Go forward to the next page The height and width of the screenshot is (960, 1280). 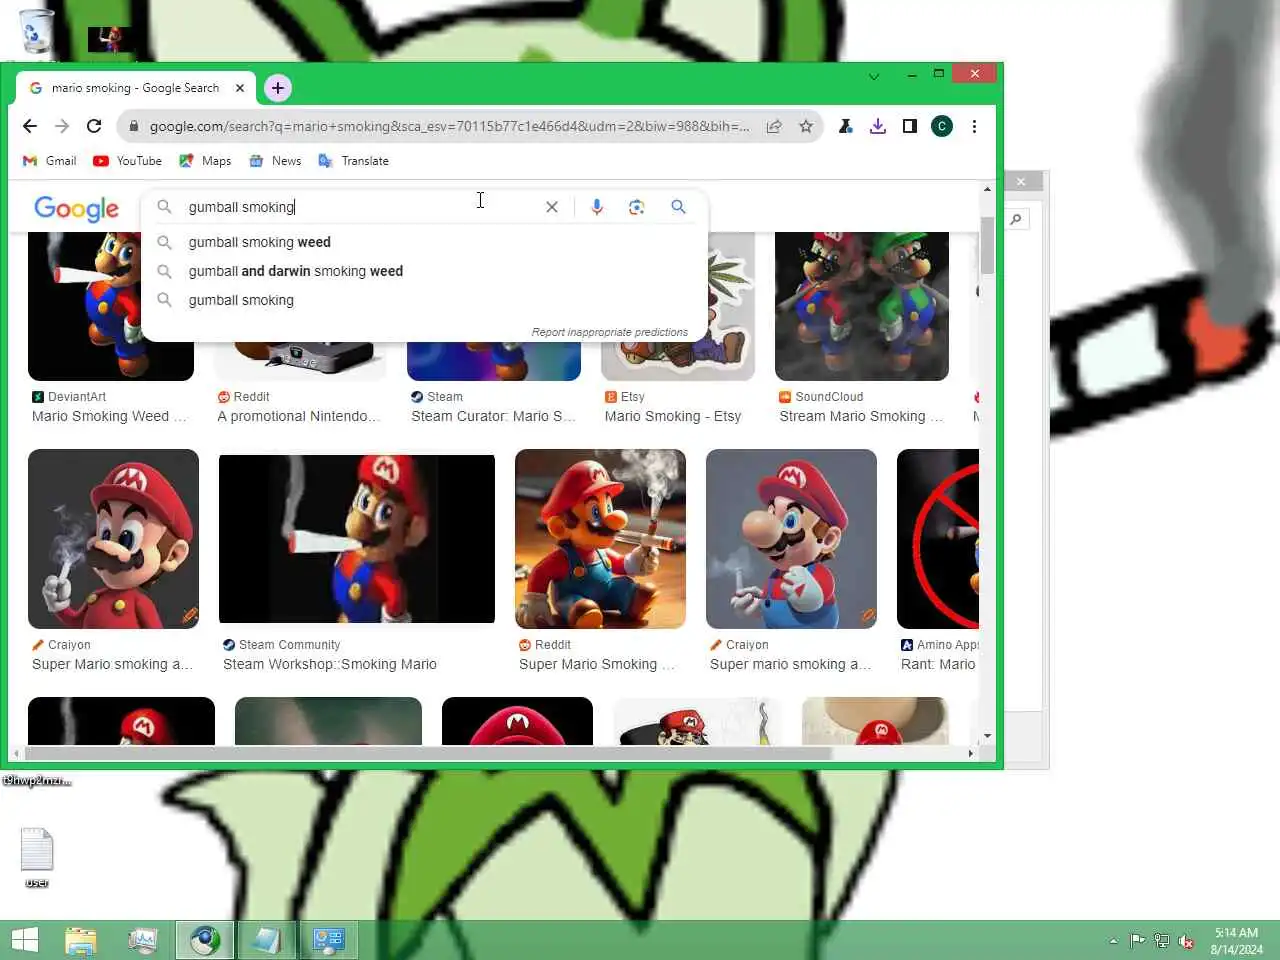[x=62, y=126]
